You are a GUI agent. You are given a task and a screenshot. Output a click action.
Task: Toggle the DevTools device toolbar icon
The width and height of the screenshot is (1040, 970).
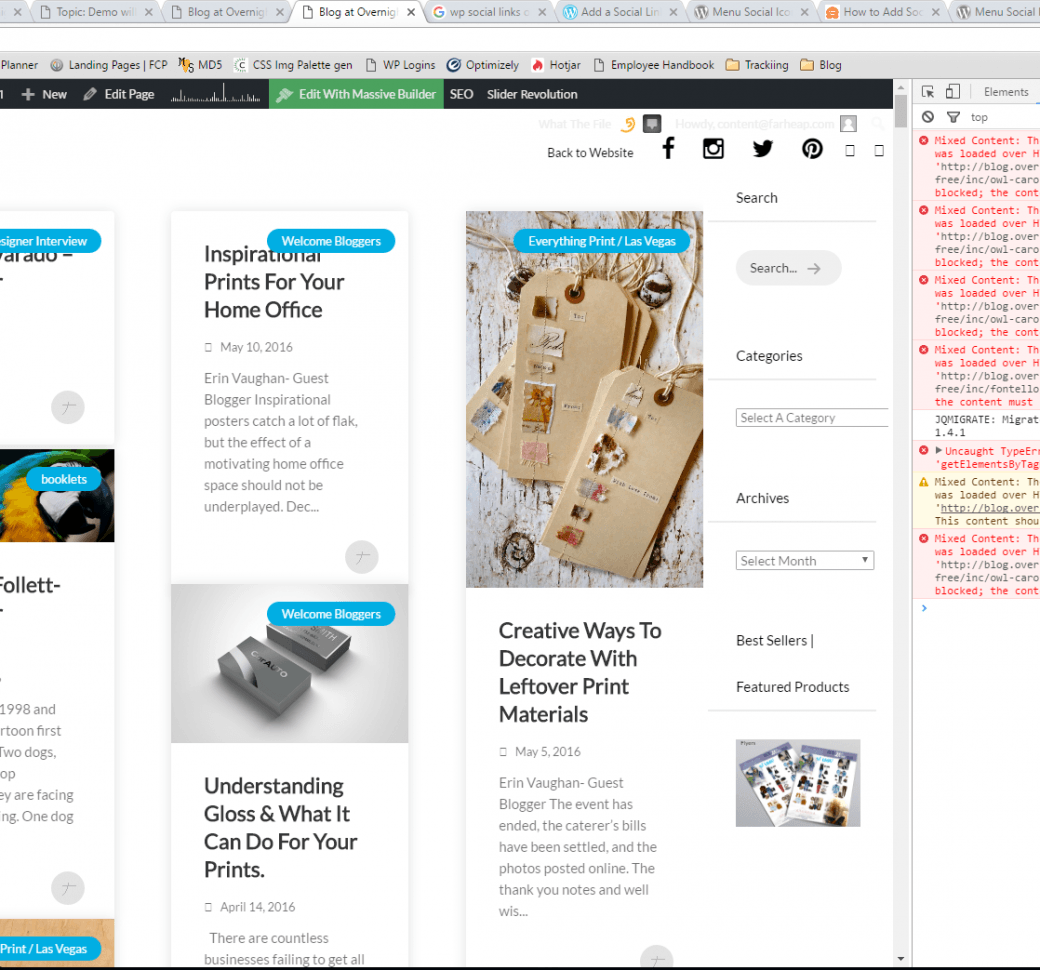(x=952, y=92)
